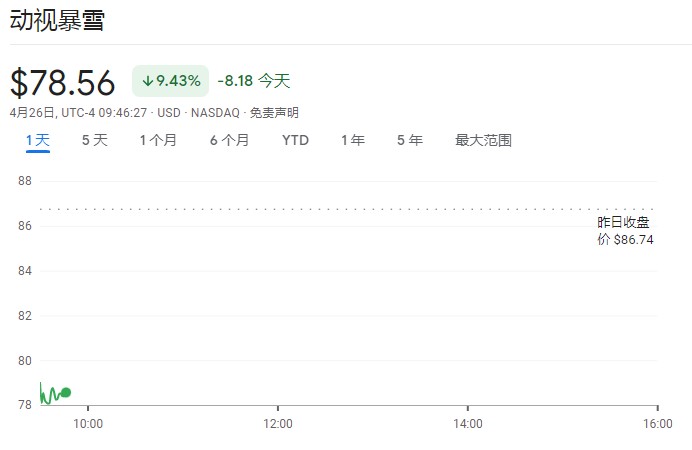Click the NASDAQ exchange text

(x=215, y=113)
